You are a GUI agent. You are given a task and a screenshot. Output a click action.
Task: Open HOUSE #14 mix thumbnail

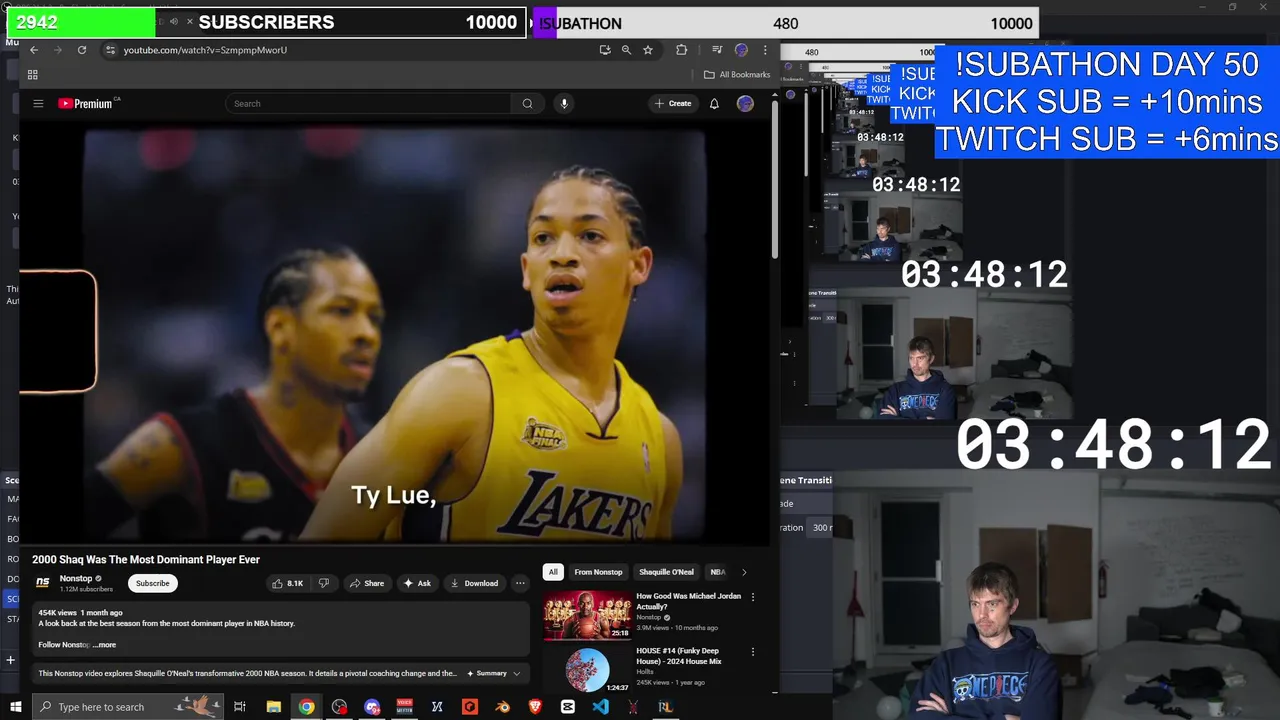pyautogui.click(x=587, y=671)
